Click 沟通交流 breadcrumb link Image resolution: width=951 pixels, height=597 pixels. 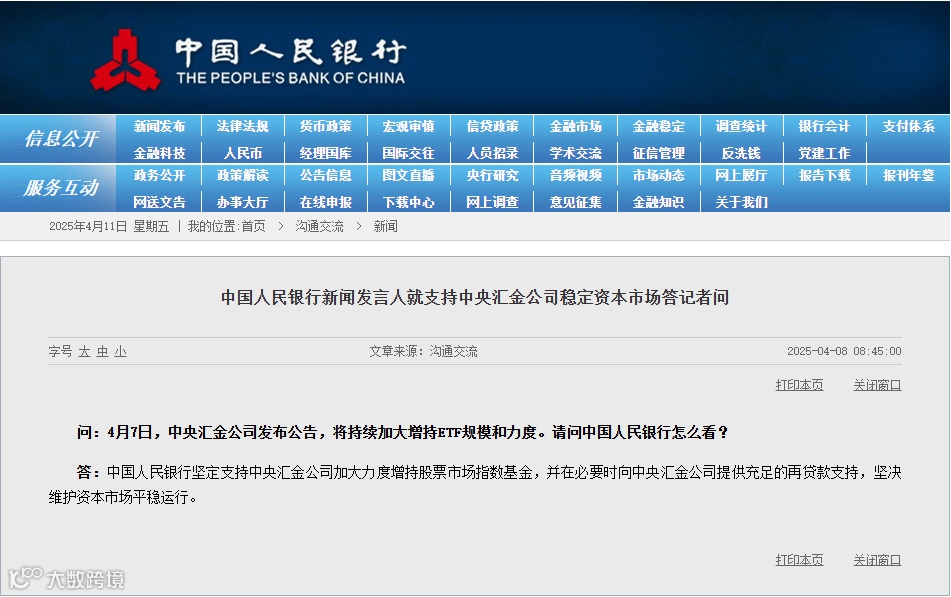319,226
